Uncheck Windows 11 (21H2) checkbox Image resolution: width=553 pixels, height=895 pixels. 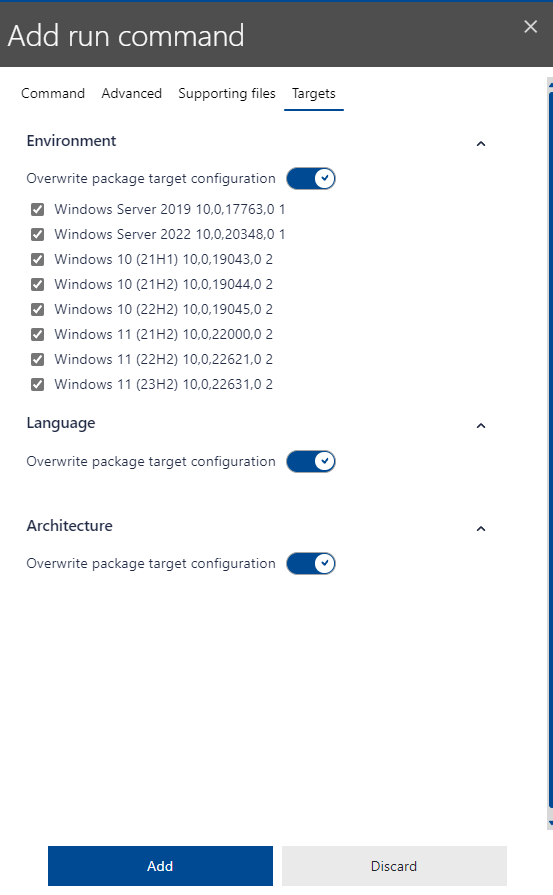38,334
